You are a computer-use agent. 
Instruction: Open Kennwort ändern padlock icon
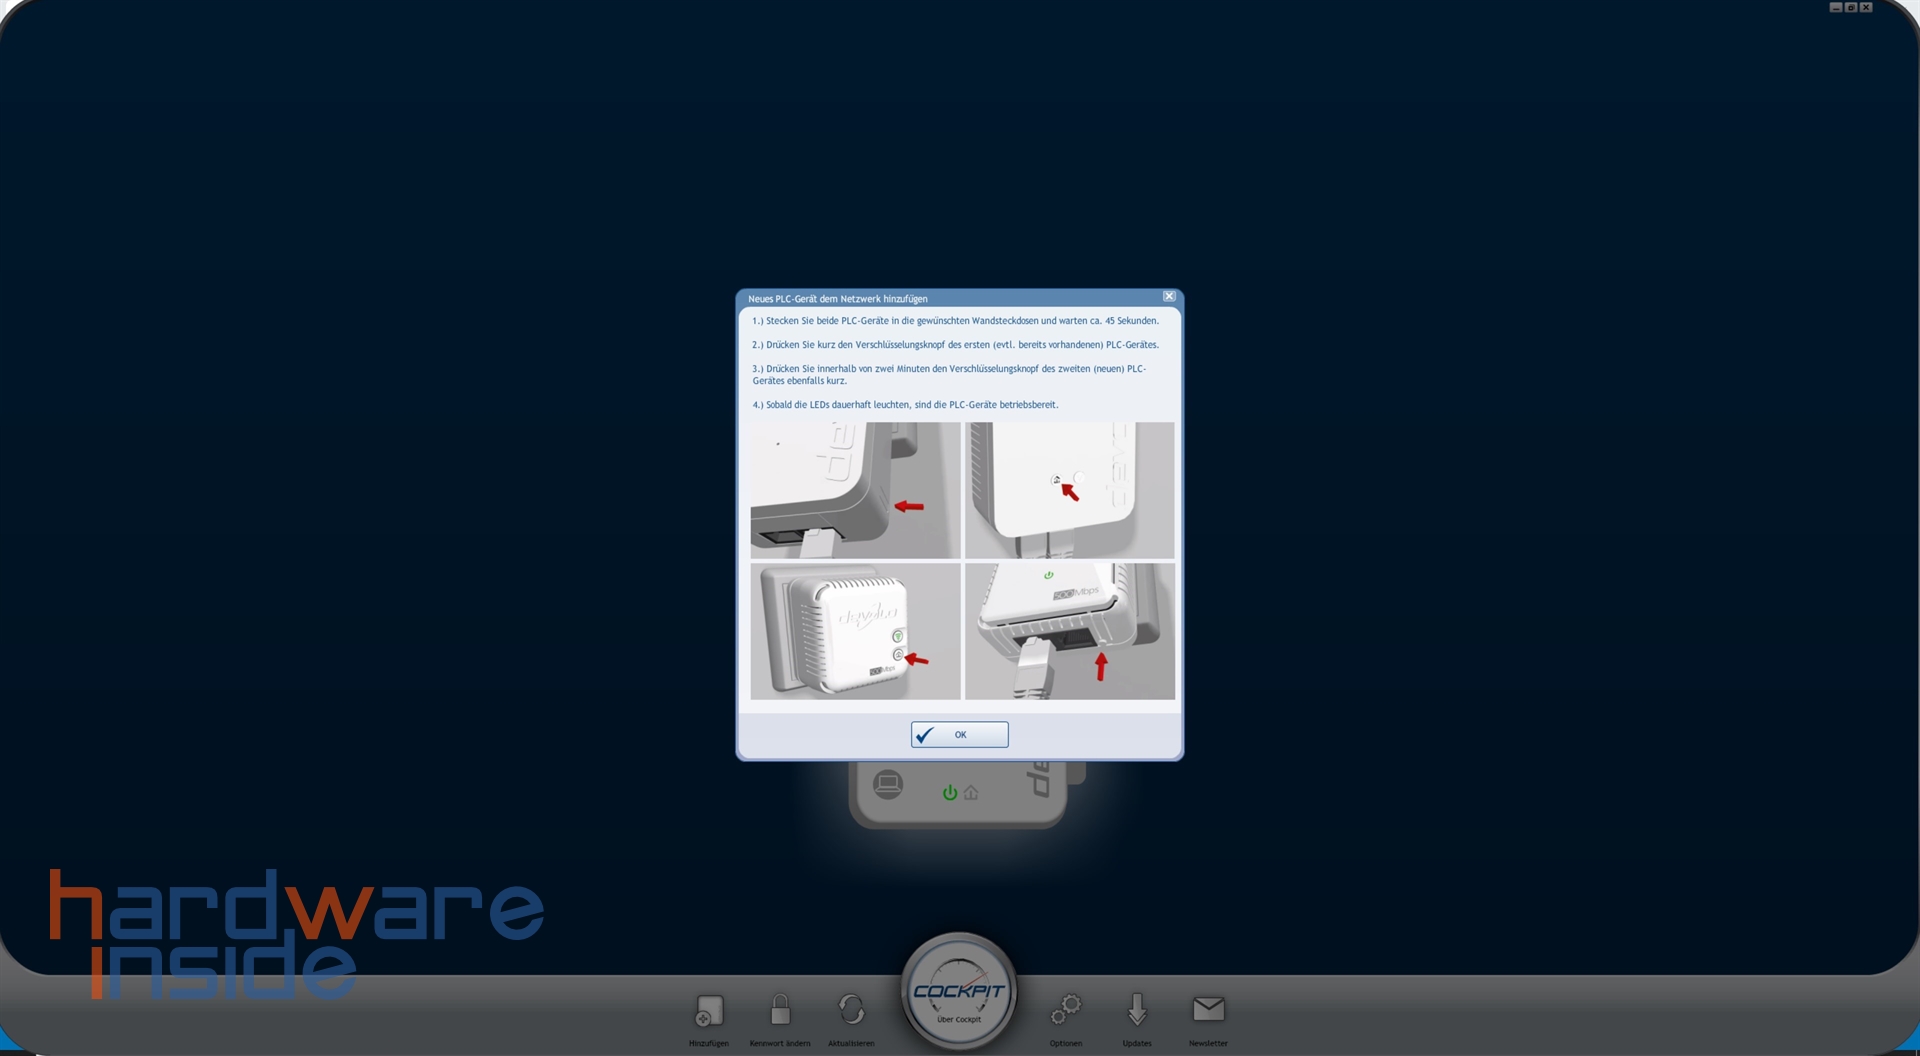(x=780, y=1010)
